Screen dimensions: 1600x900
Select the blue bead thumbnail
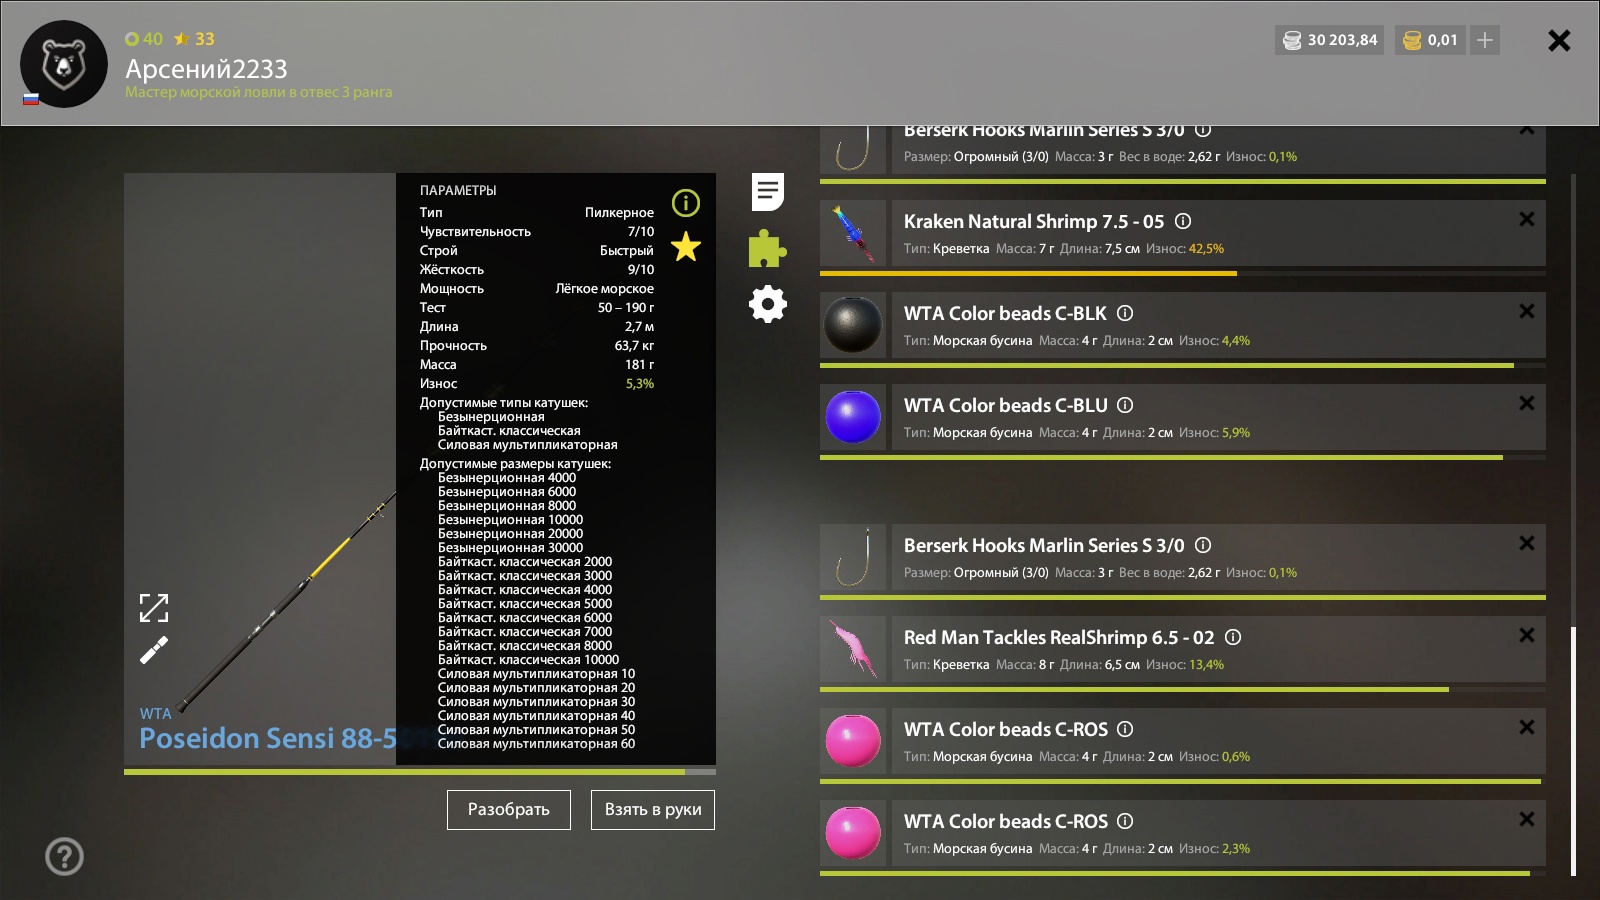pyautogui.click(x=853, y=417)
